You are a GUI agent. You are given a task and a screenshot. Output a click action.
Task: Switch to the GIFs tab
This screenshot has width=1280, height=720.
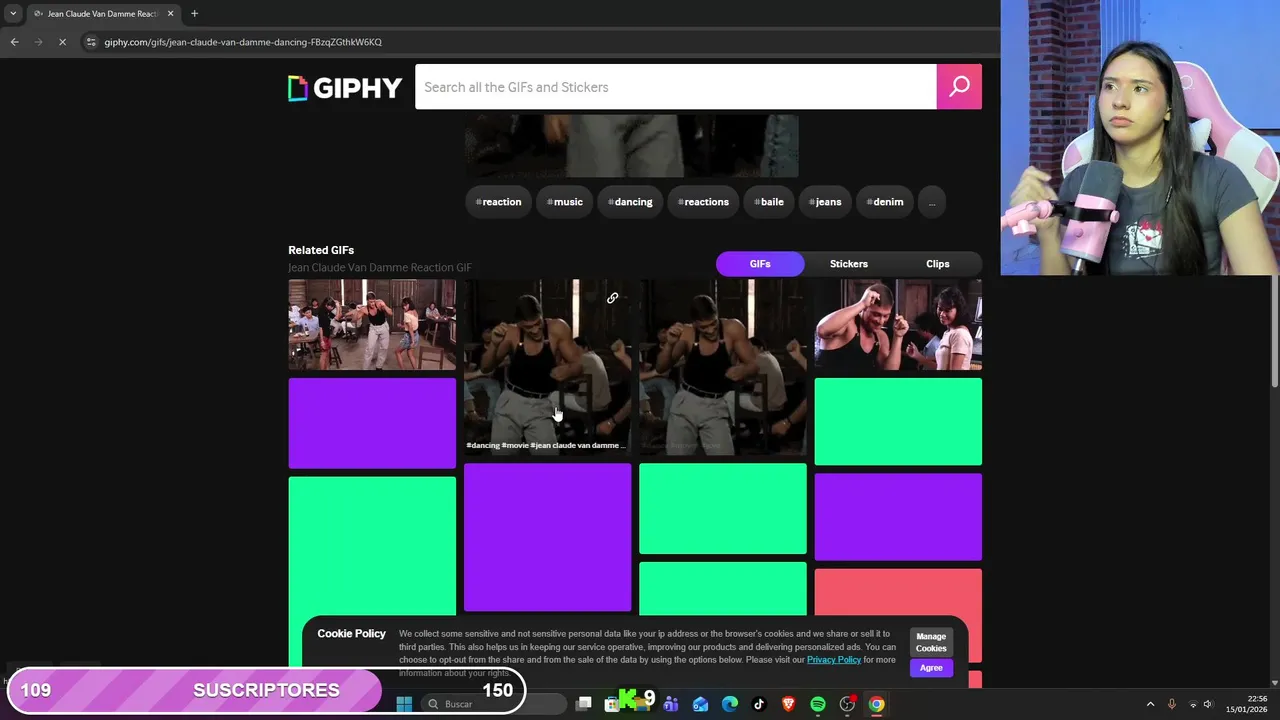coord(760,264)
